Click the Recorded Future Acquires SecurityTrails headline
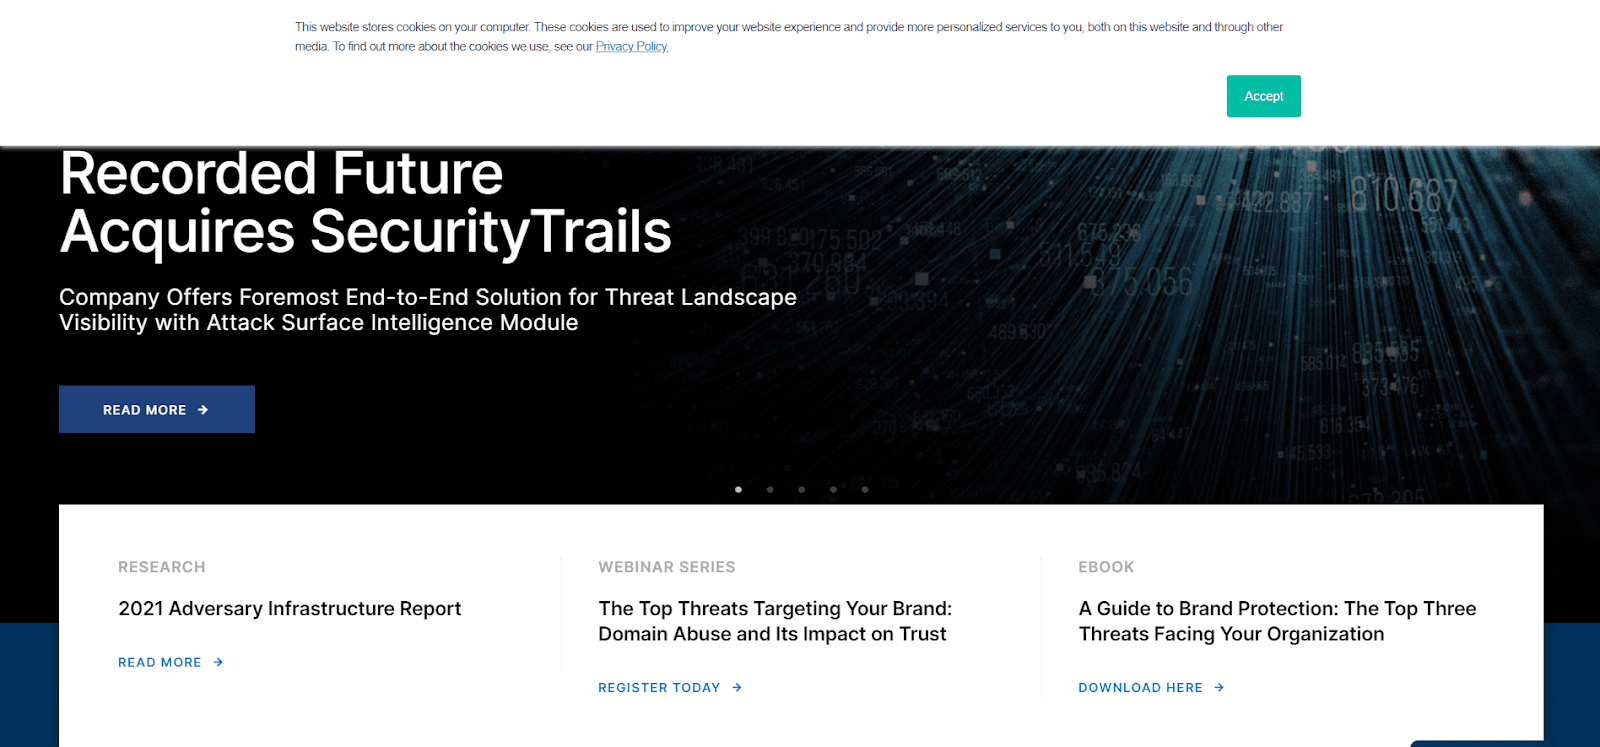 [365, 203]
